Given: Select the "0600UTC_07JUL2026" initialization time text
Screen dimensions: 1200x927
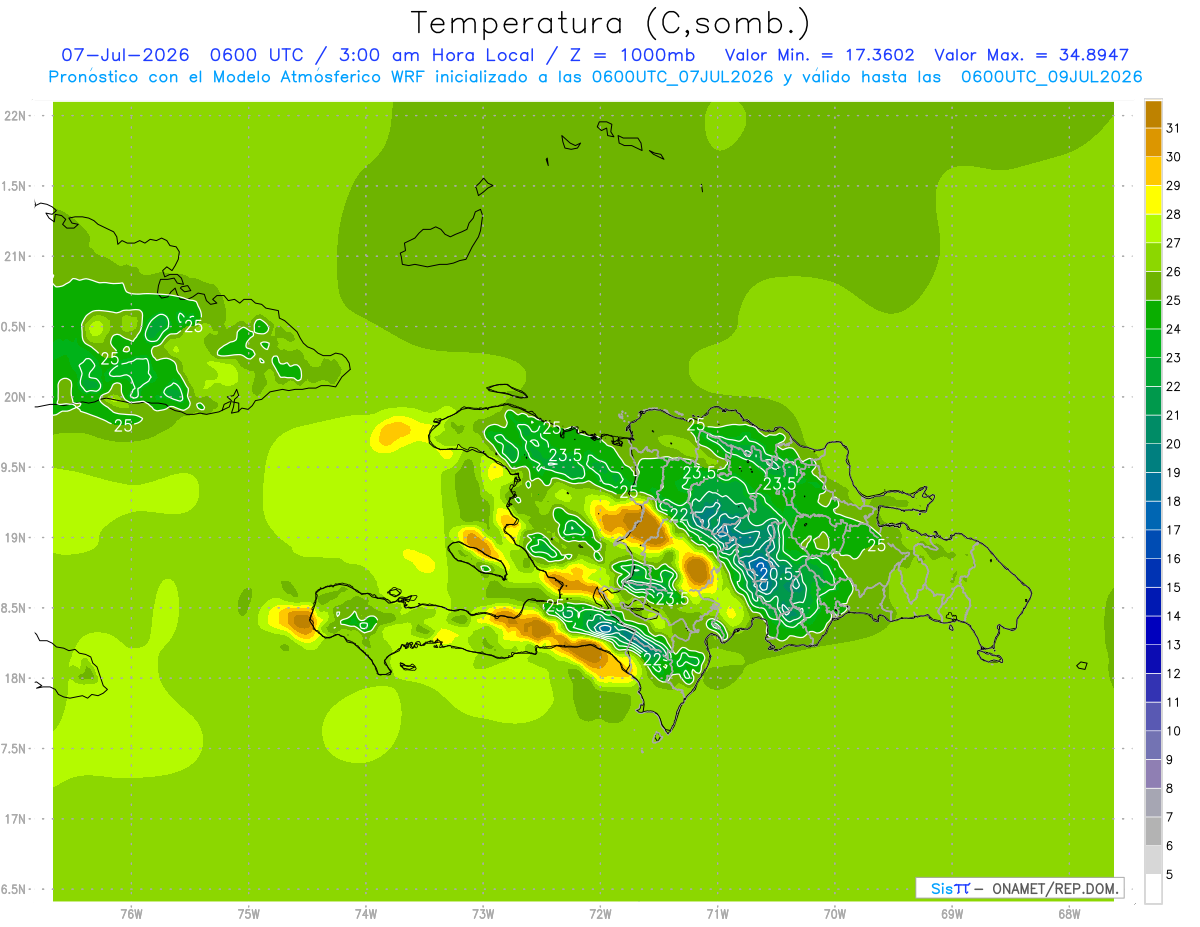Looking at the screenshot, I should (x=682, y=77).
